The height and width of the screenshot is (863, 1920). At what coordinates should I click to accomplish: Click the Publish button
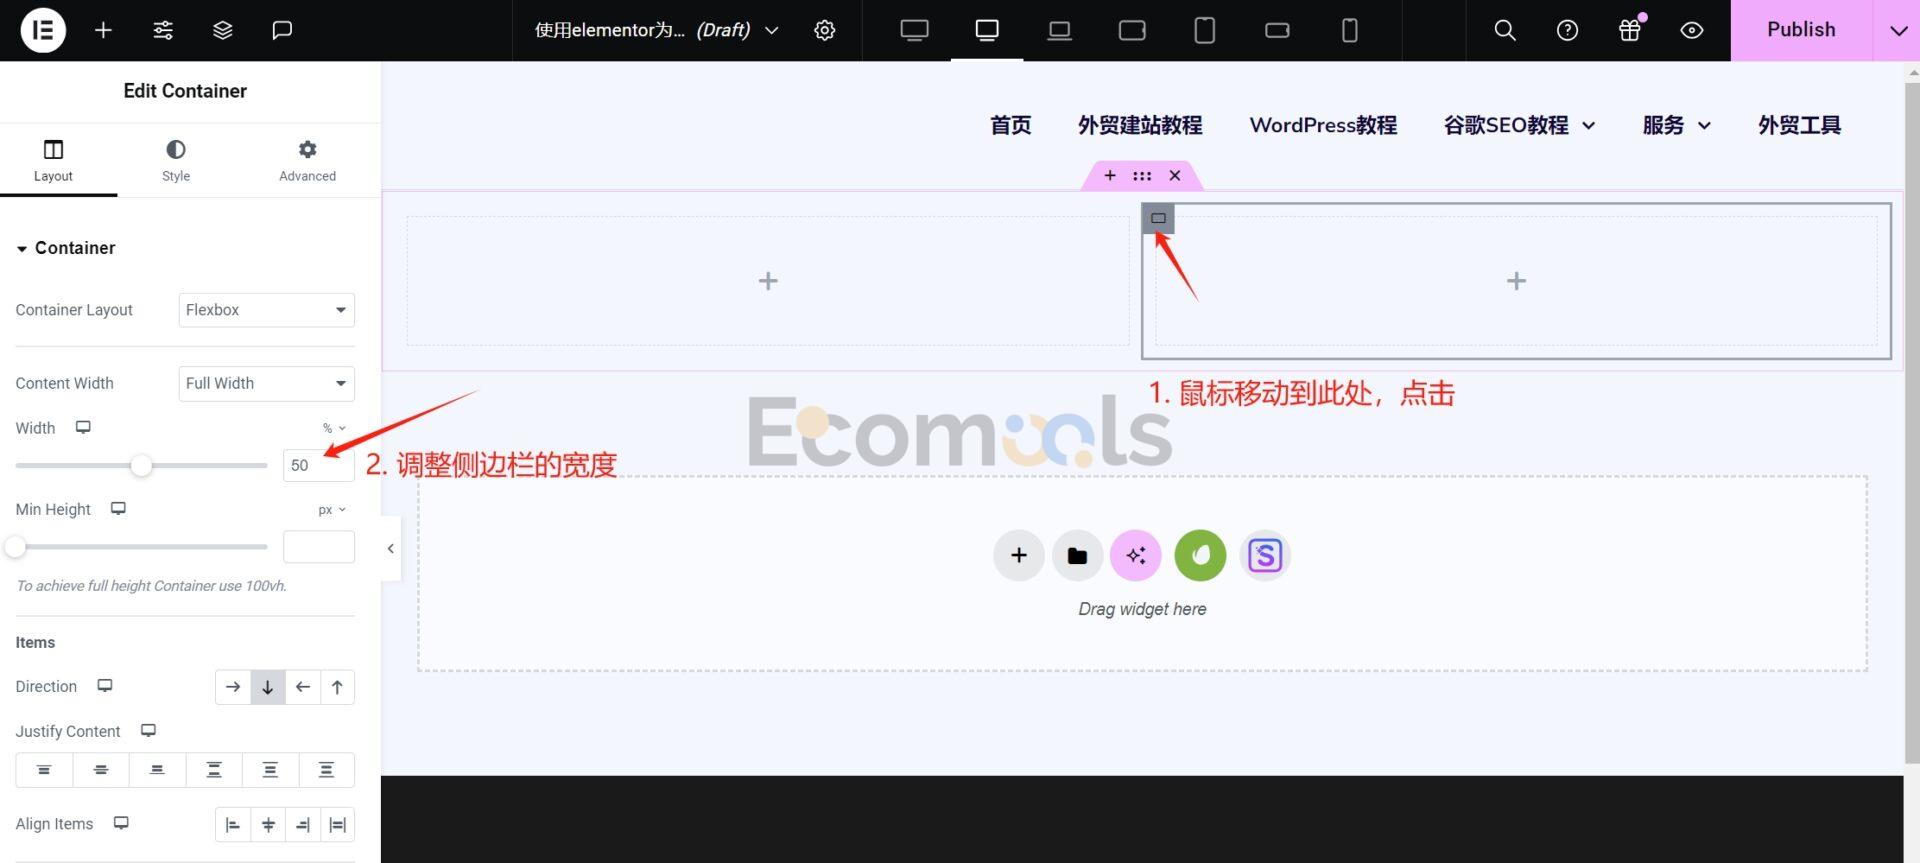tap(1801, 30)
